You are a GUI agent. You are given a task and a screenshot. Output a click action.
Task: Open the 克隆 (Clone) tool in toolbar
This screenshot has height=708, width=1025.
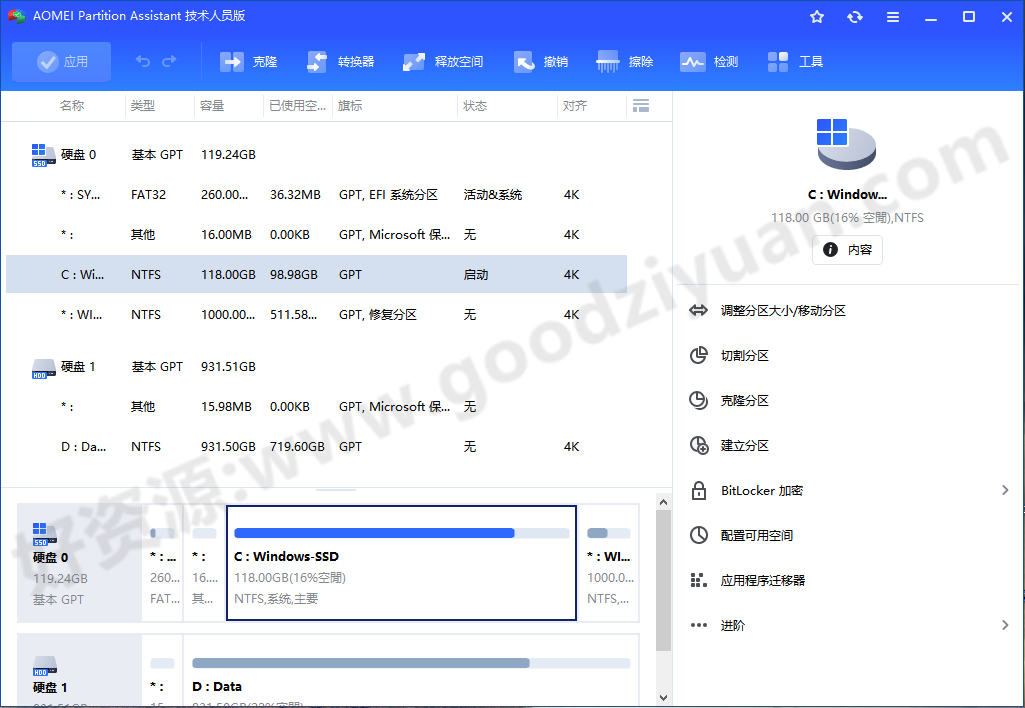pos(247,61)
